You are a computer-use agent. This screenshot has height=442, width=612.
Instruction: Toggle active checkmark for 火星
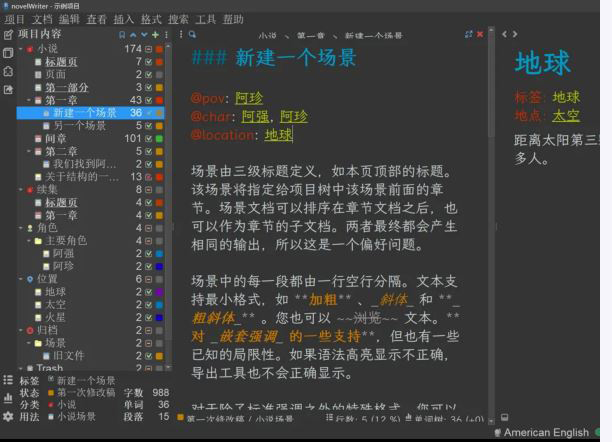point(148,317)
